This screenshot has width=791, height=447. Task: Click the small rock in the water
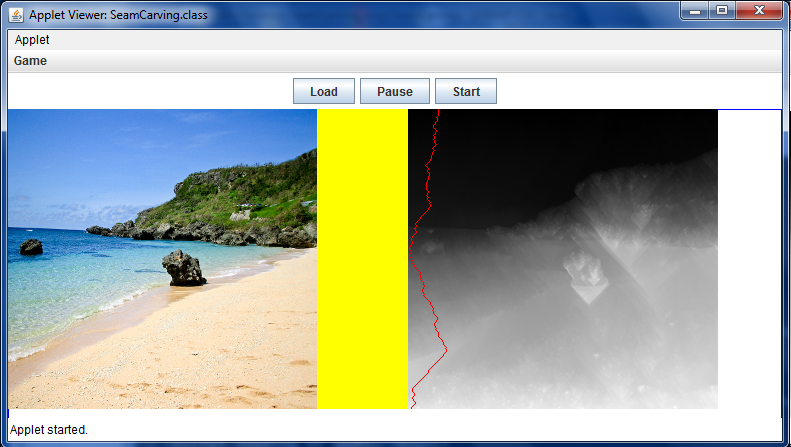[31, 247]
